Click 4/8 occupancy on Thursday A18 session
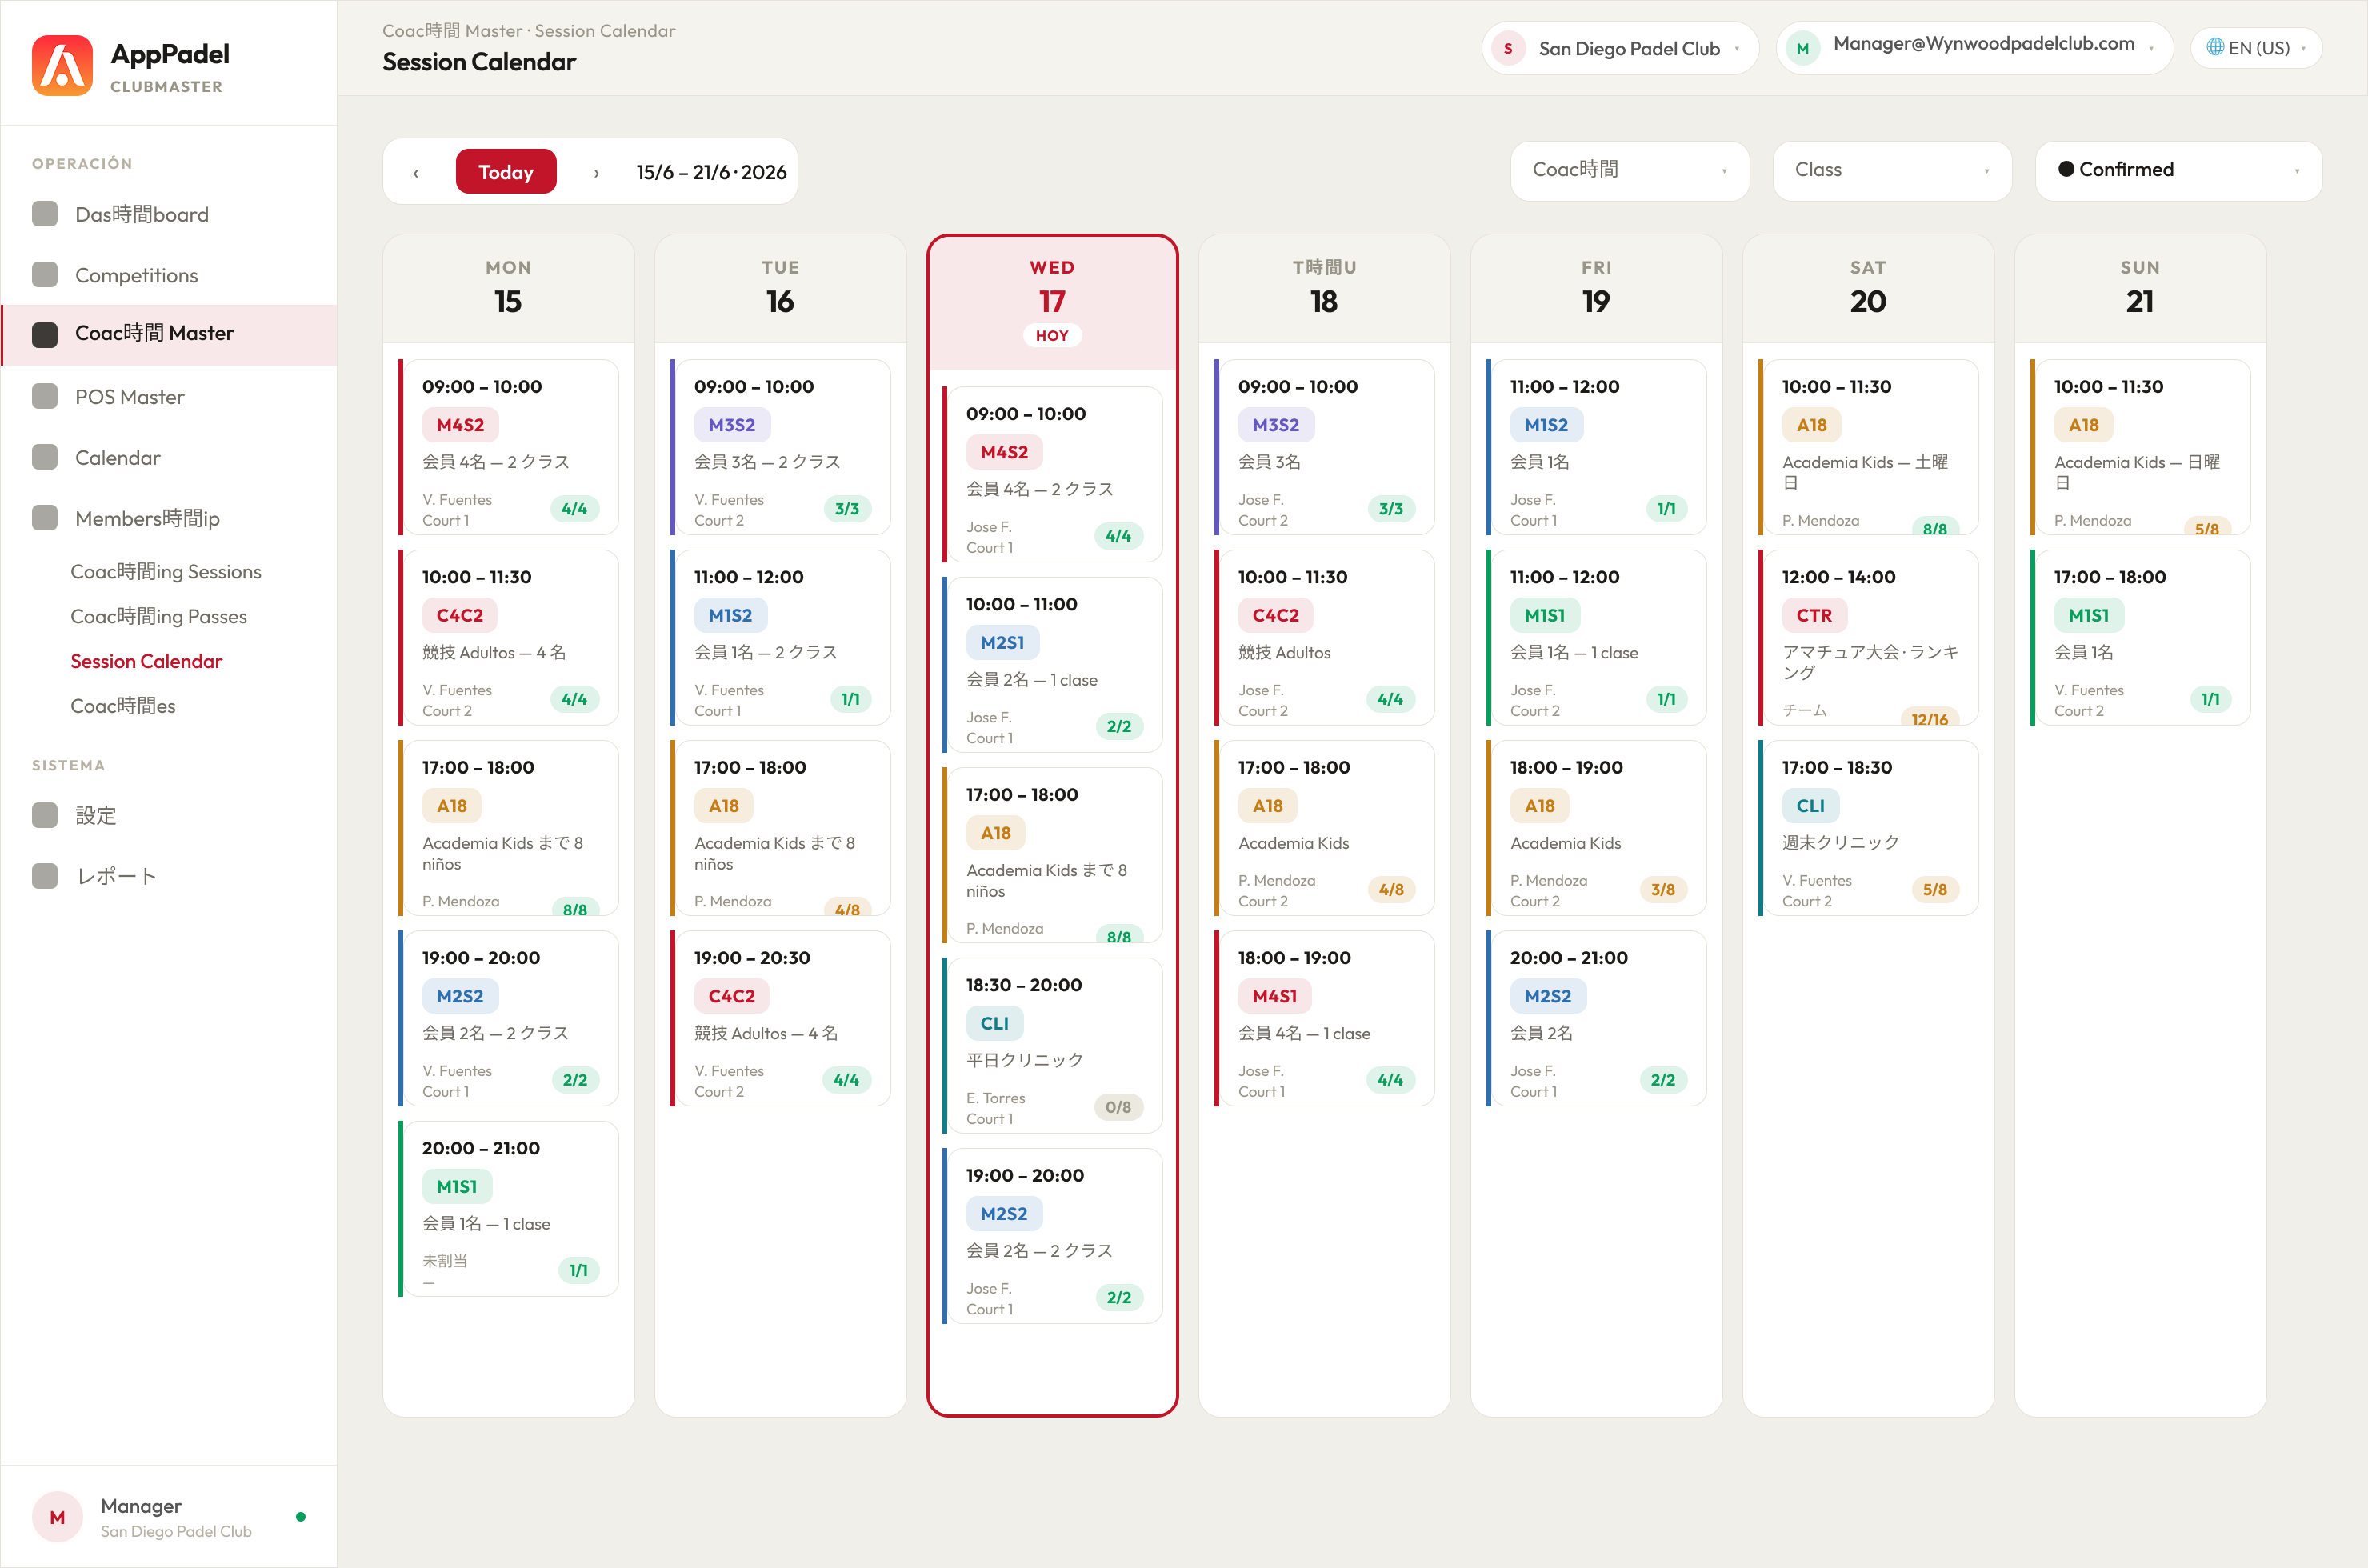The image size is (2368, 1568). tap(1391, 889)
